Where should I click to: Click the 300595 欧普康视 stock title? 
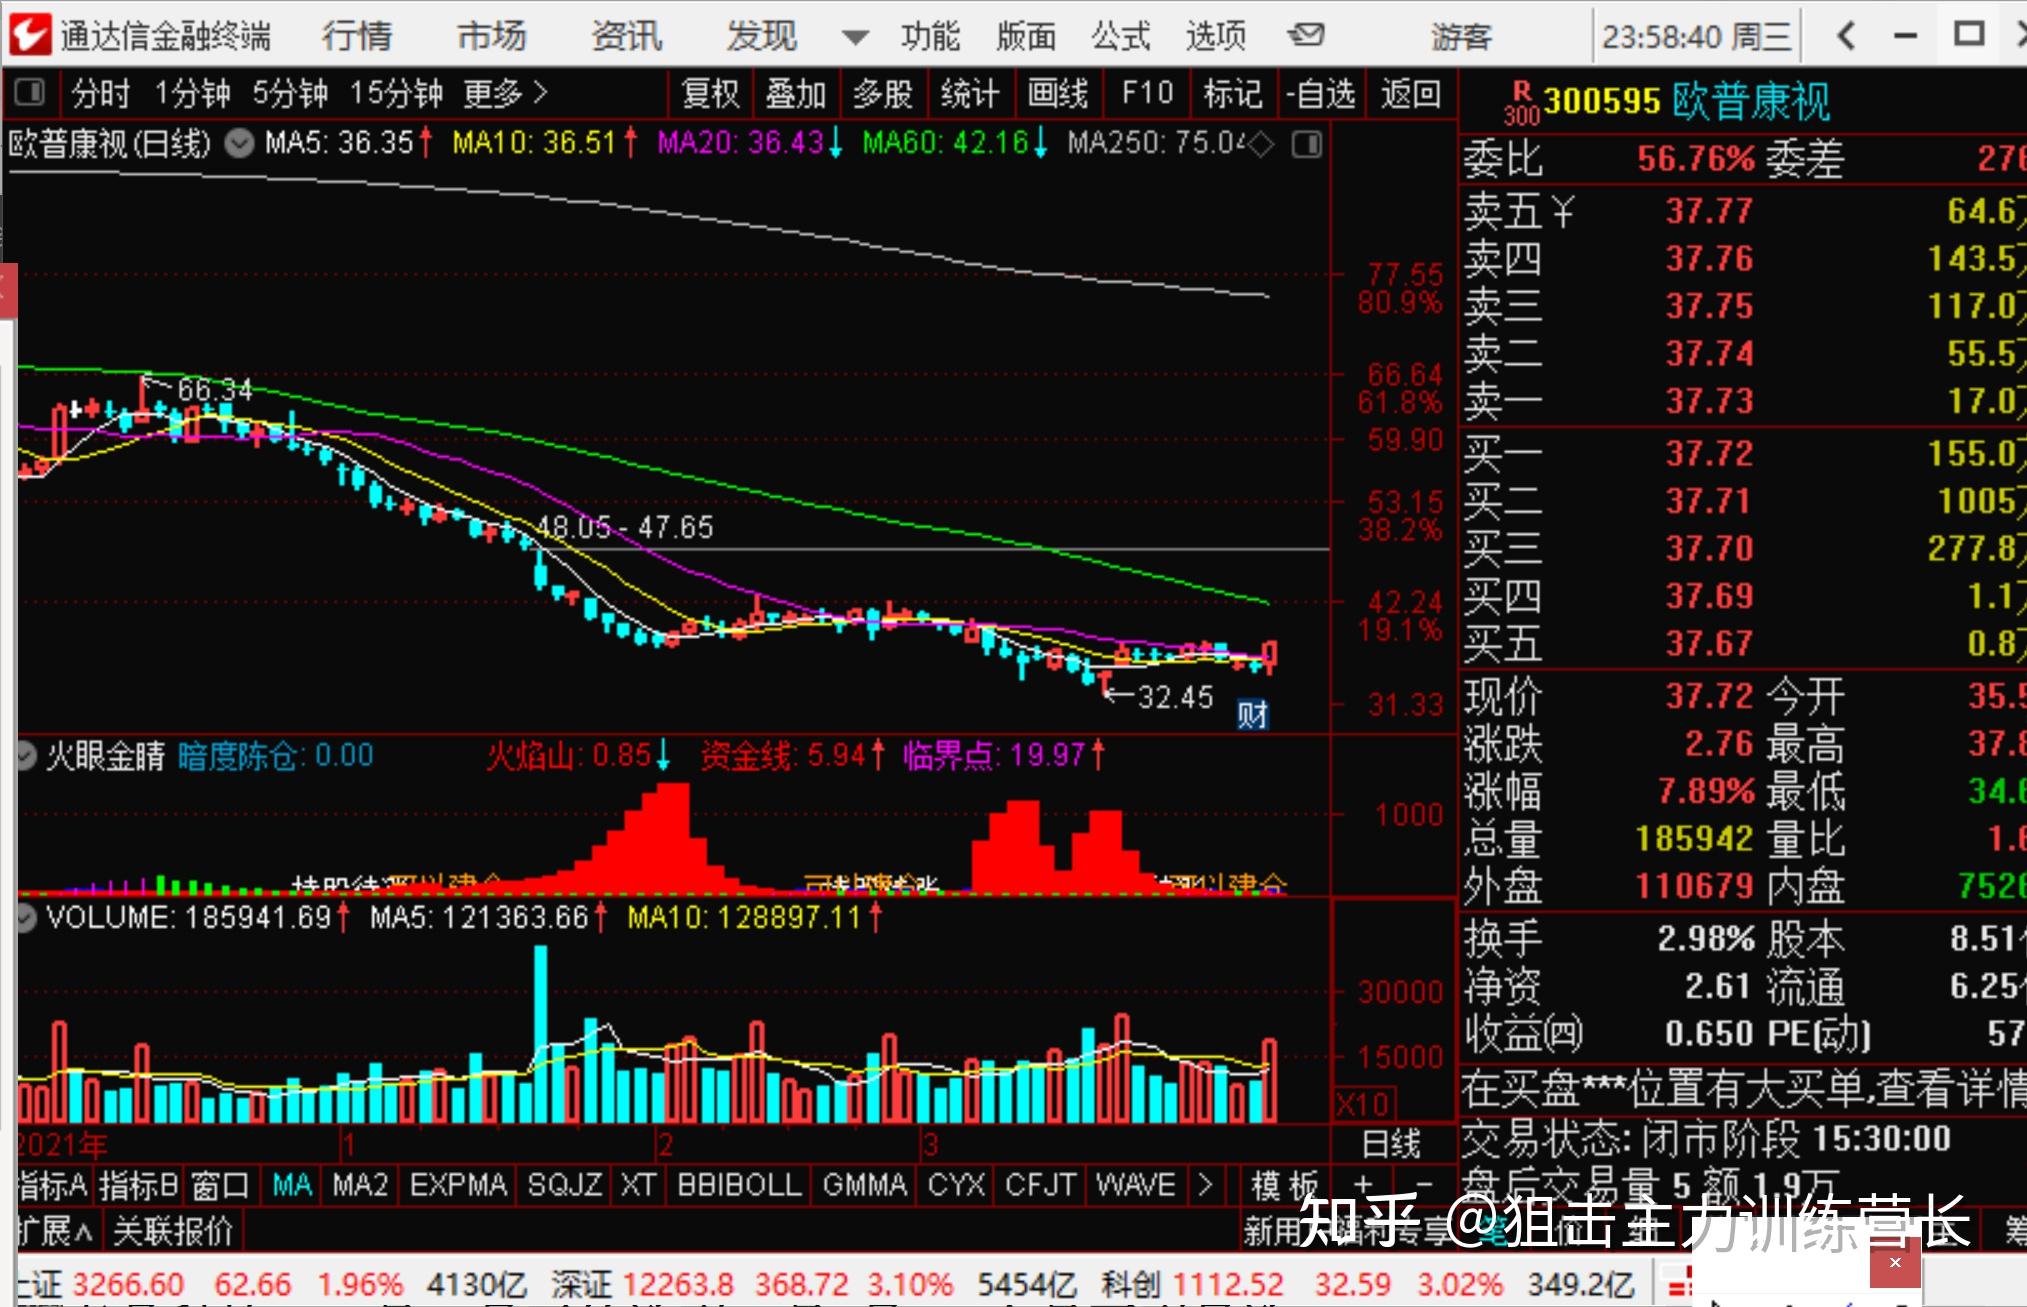tap(1686, 101)
